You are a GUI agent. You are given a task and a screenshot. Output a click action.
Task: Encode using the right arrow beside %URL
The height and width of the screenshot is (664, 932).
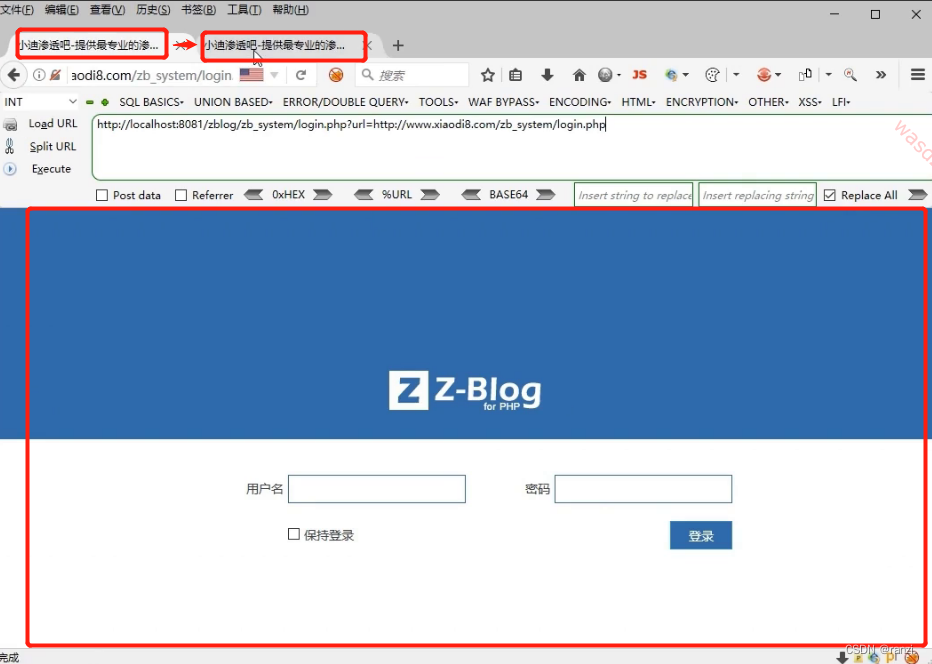(x=430, y=195)
